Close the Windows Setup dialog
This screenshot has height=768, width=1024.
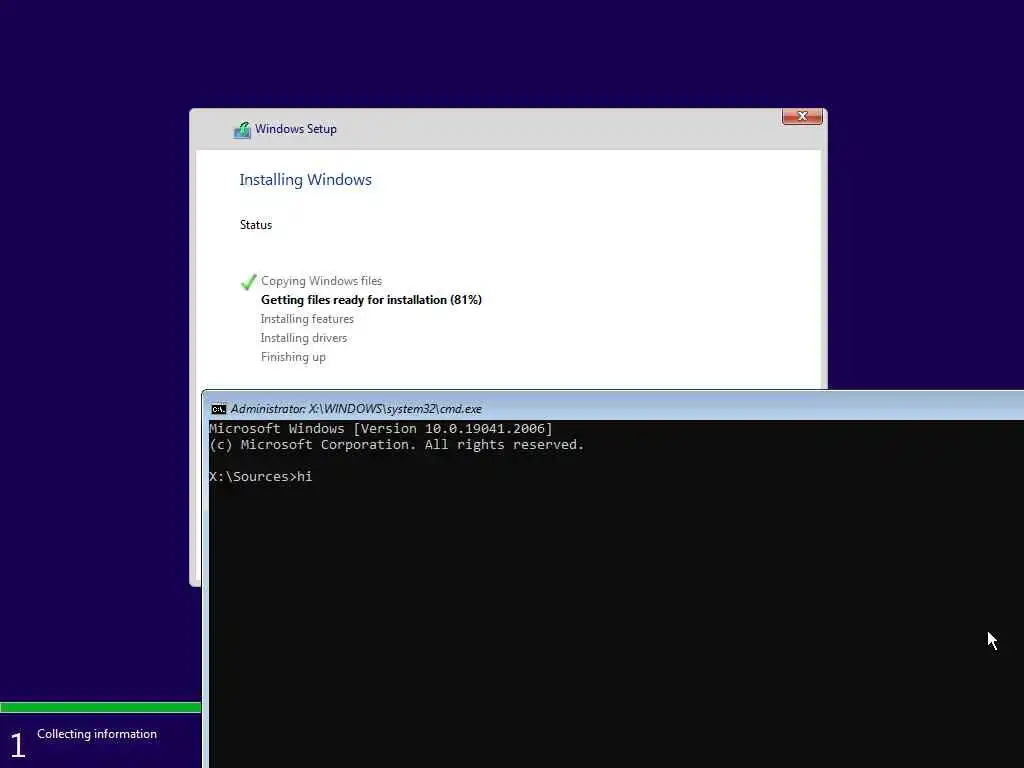(802, 116)
